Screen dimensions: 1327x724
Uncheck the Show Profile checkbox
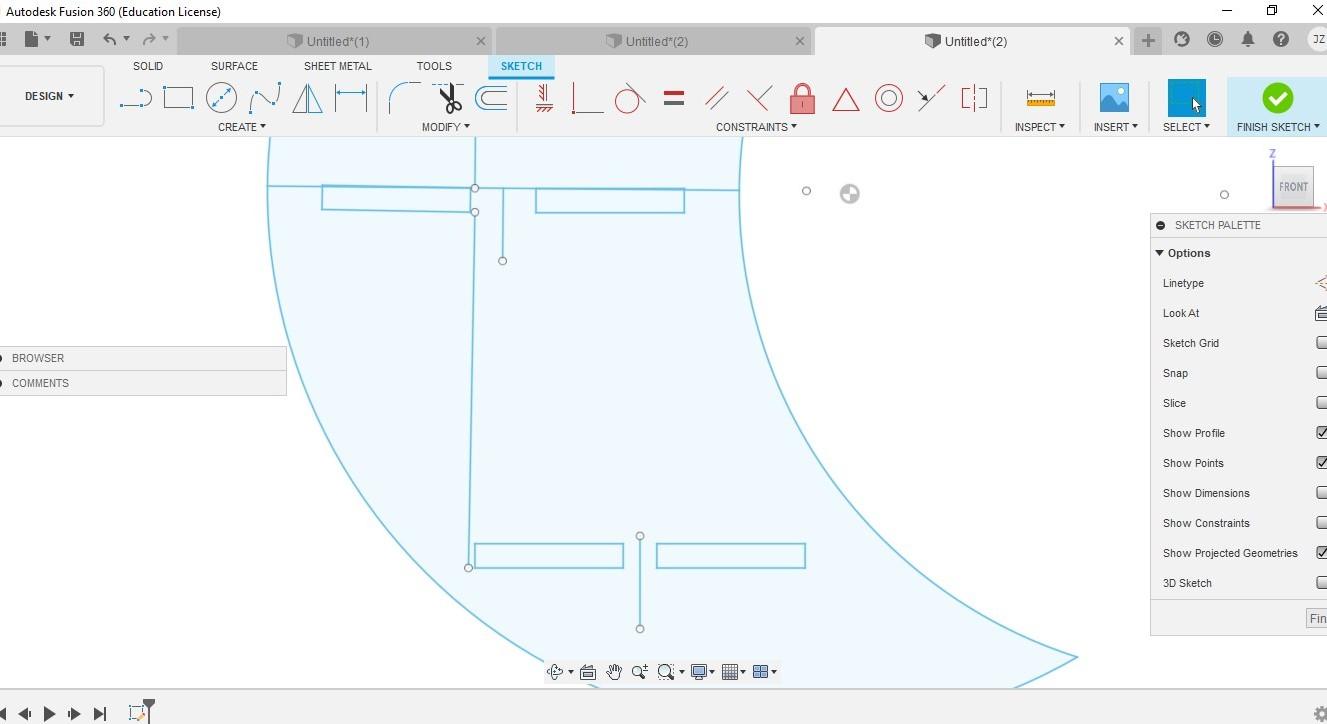(1322, 433)
